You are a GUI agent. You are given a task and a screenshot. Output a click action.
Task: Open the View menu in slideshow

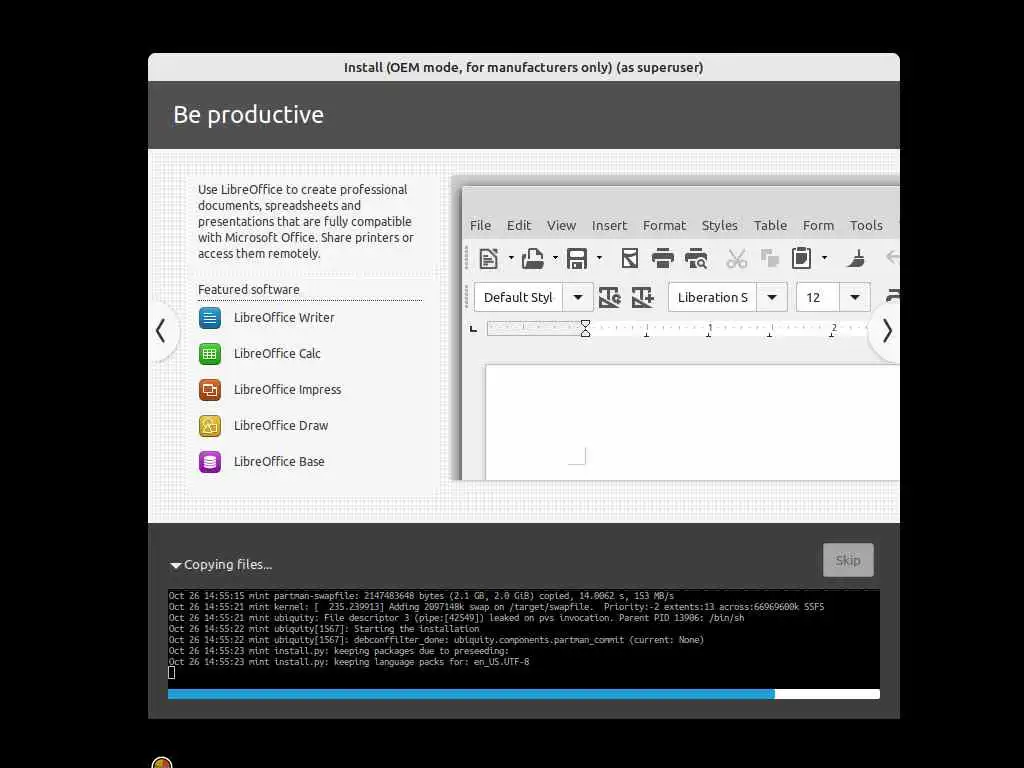point(562,225)
